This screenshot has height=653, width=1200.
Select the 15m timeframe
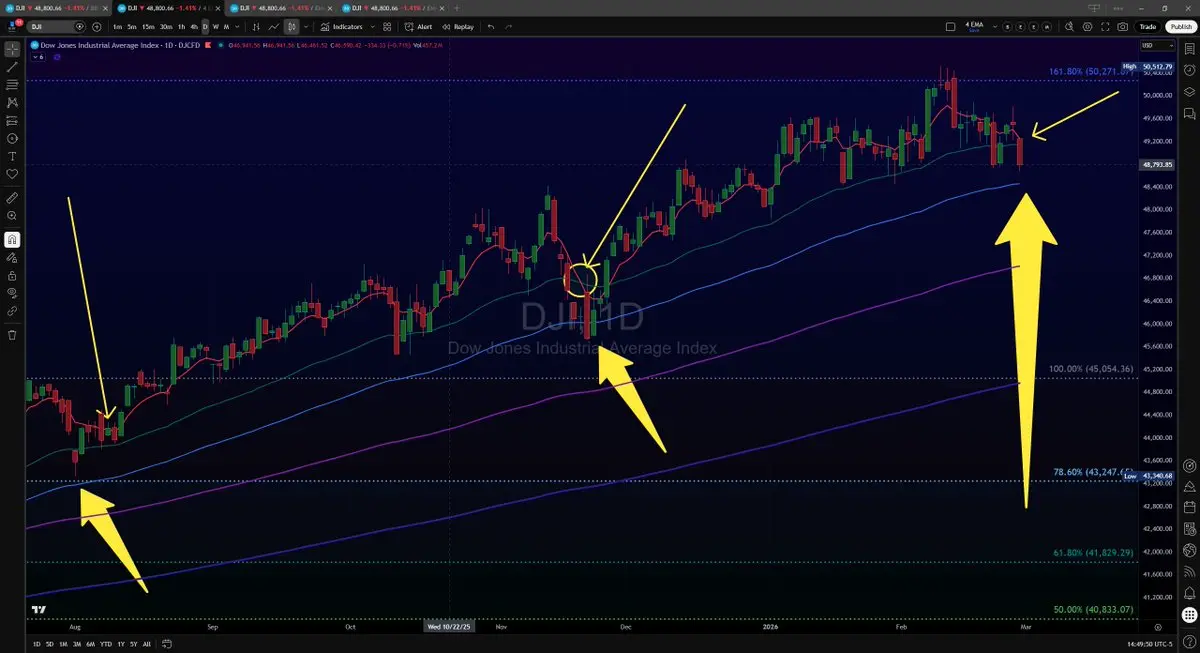[148, 27]
